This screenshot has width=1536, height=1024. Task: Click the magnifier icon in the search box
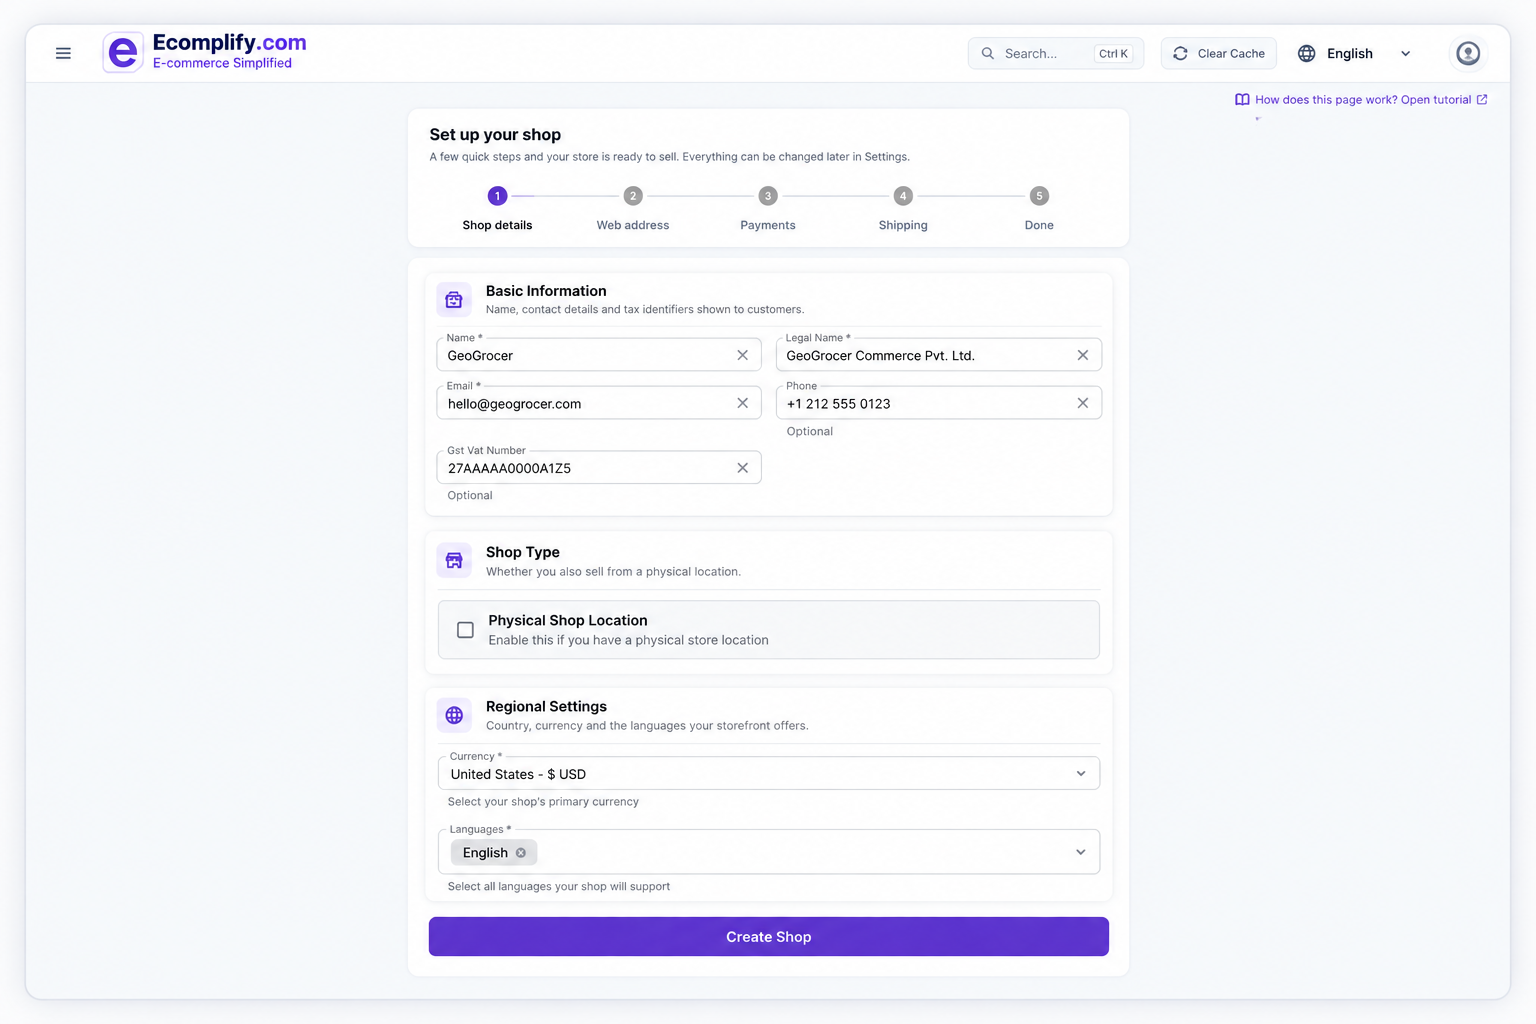pos(987,53)
